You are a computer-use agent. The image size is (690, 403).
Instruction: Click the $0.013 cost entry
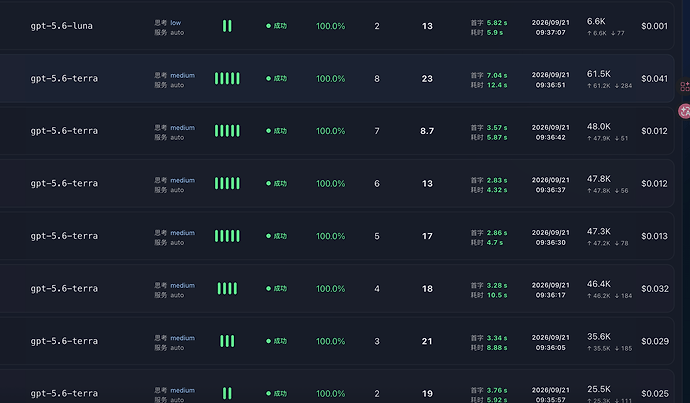coord(654,236)
